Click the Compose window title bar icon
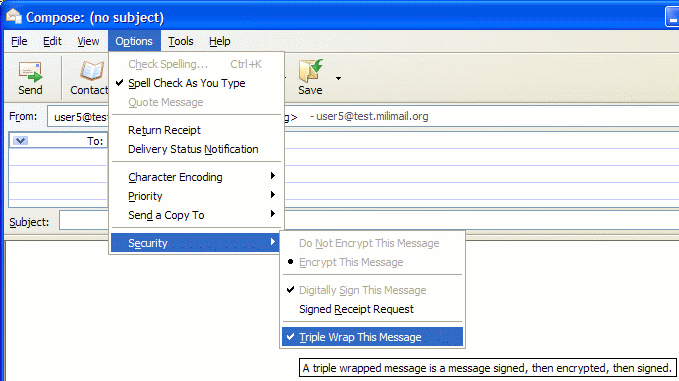Screen dimensions: 679x381 point(13,16)
